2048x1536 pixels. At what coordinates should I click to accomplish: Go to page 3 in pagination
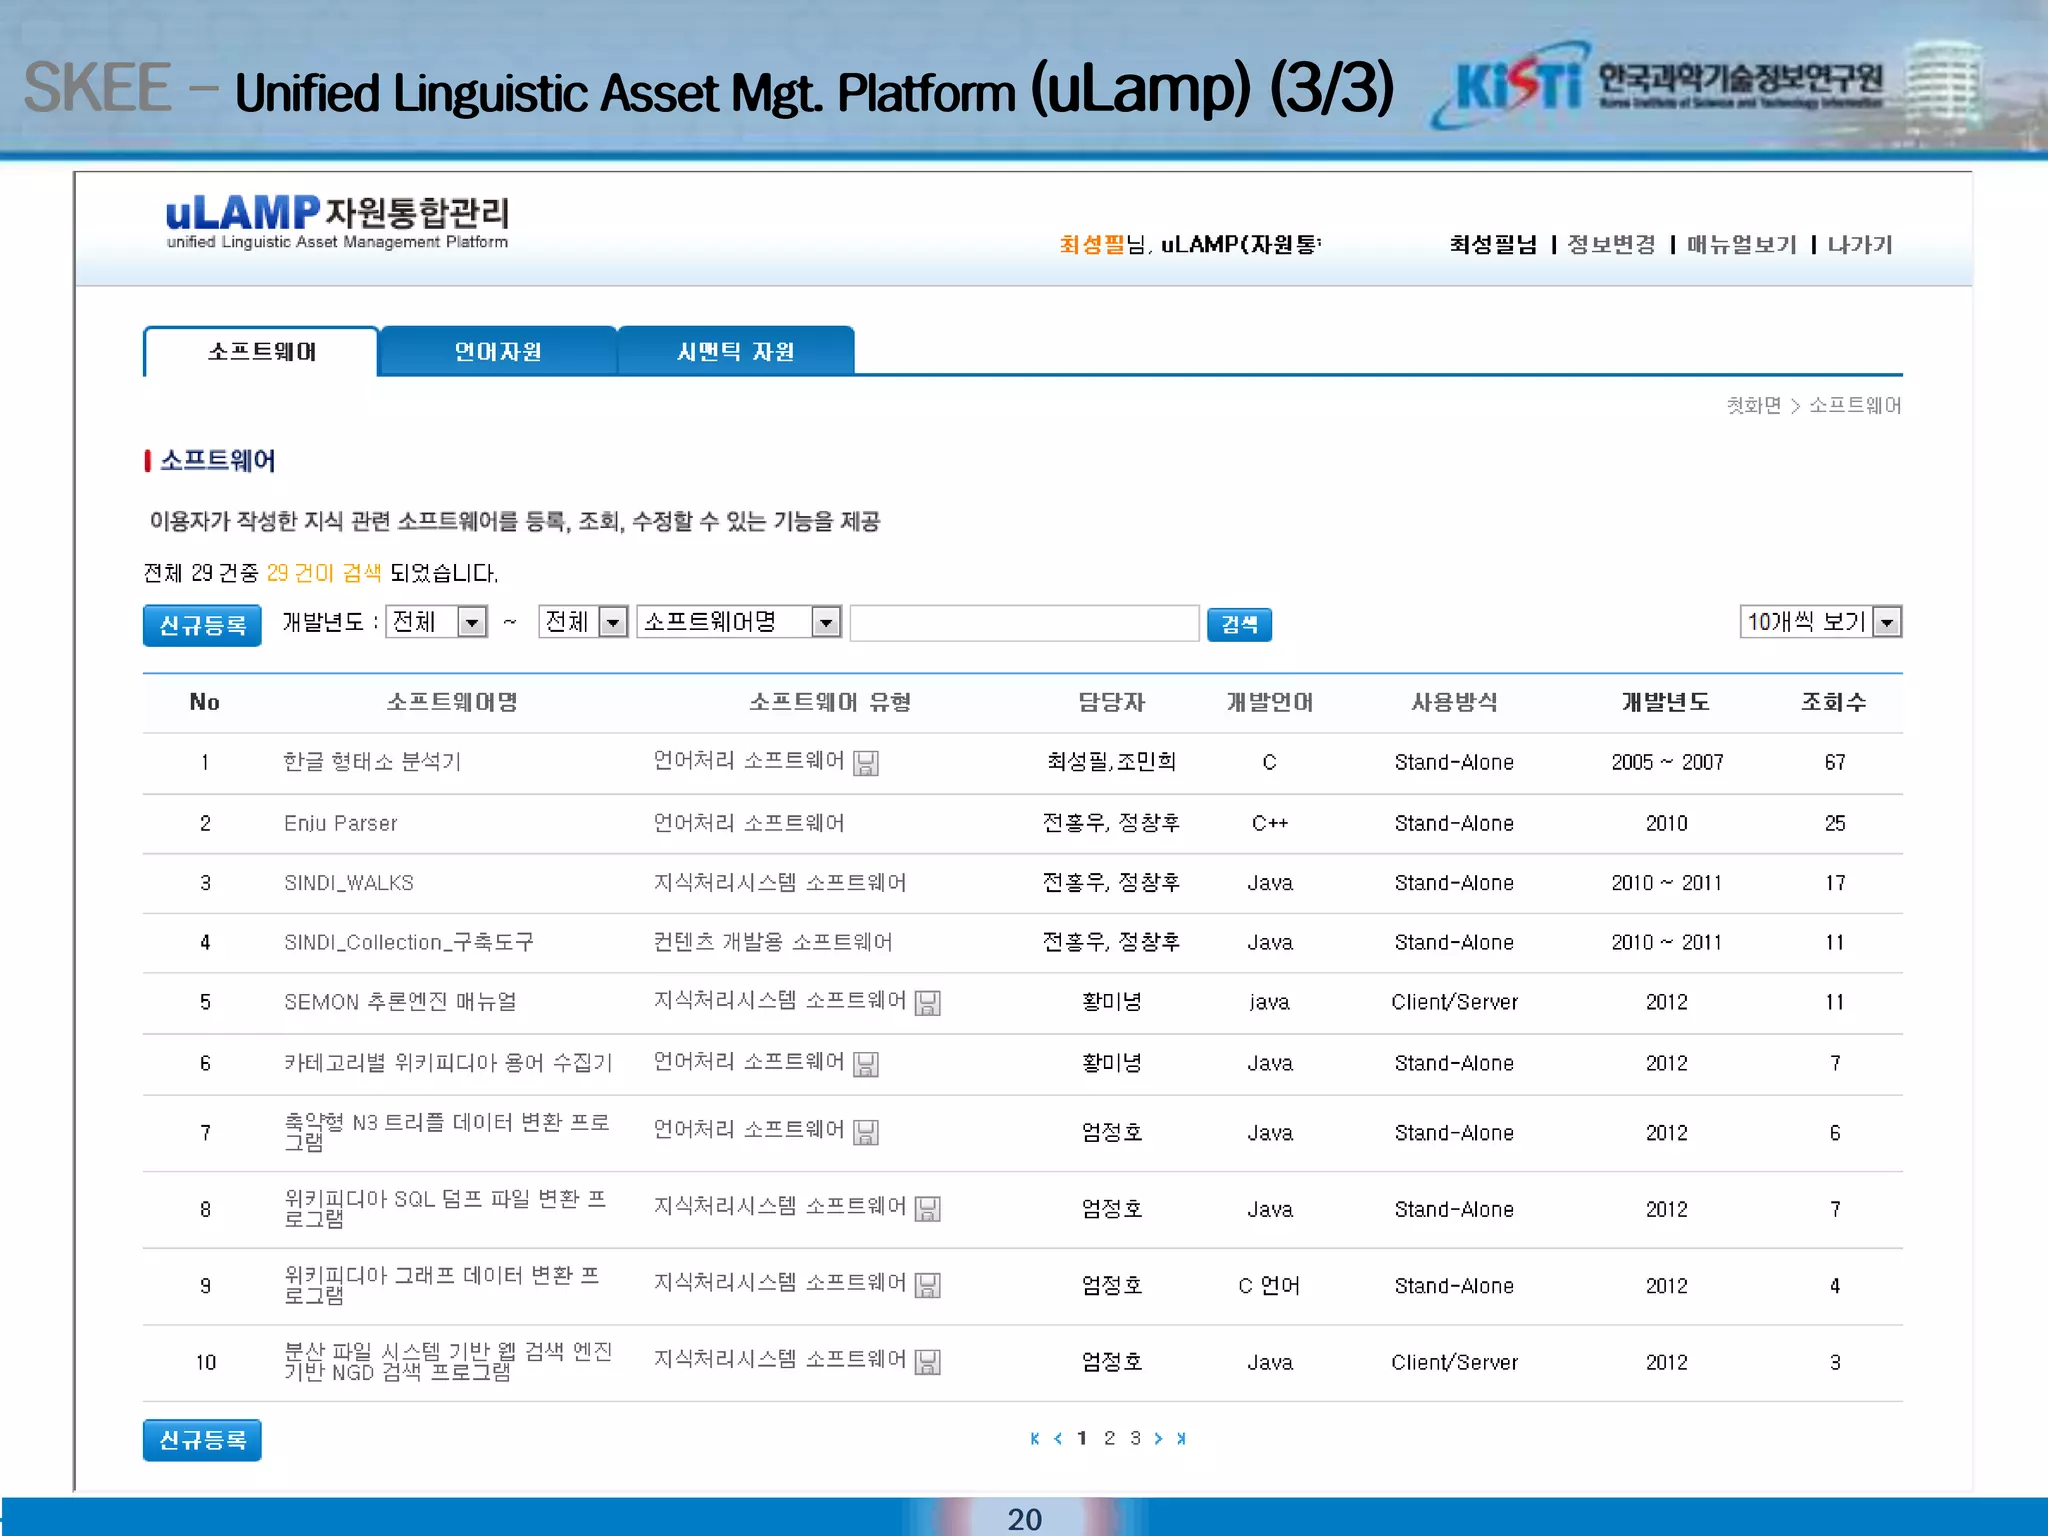[1135, 1438]
